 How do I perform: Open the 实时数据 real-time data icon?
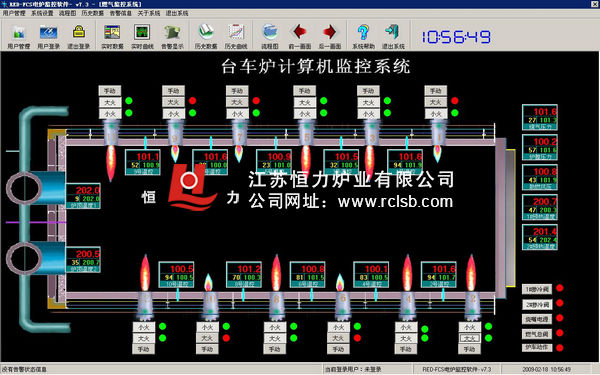(112, 36)
